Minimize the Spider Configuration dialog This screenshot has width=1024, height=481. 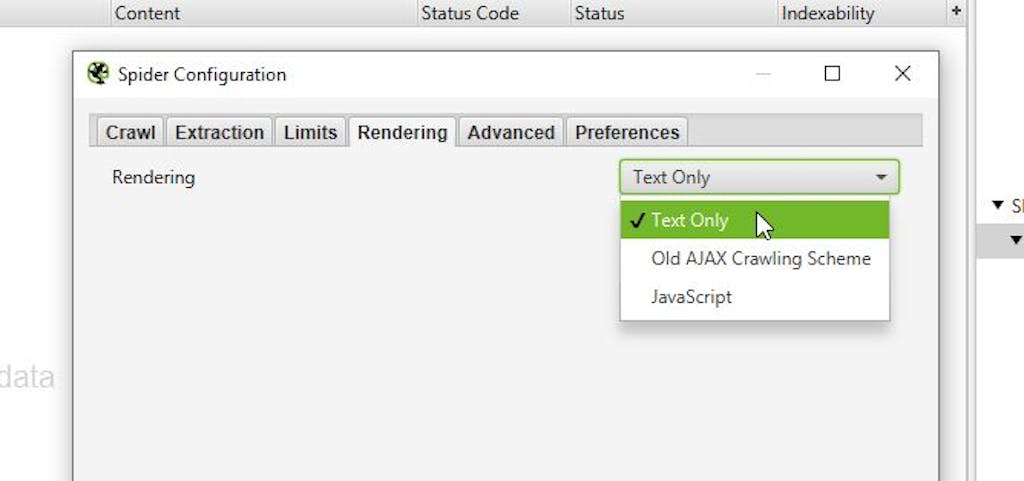coord(763,74)
